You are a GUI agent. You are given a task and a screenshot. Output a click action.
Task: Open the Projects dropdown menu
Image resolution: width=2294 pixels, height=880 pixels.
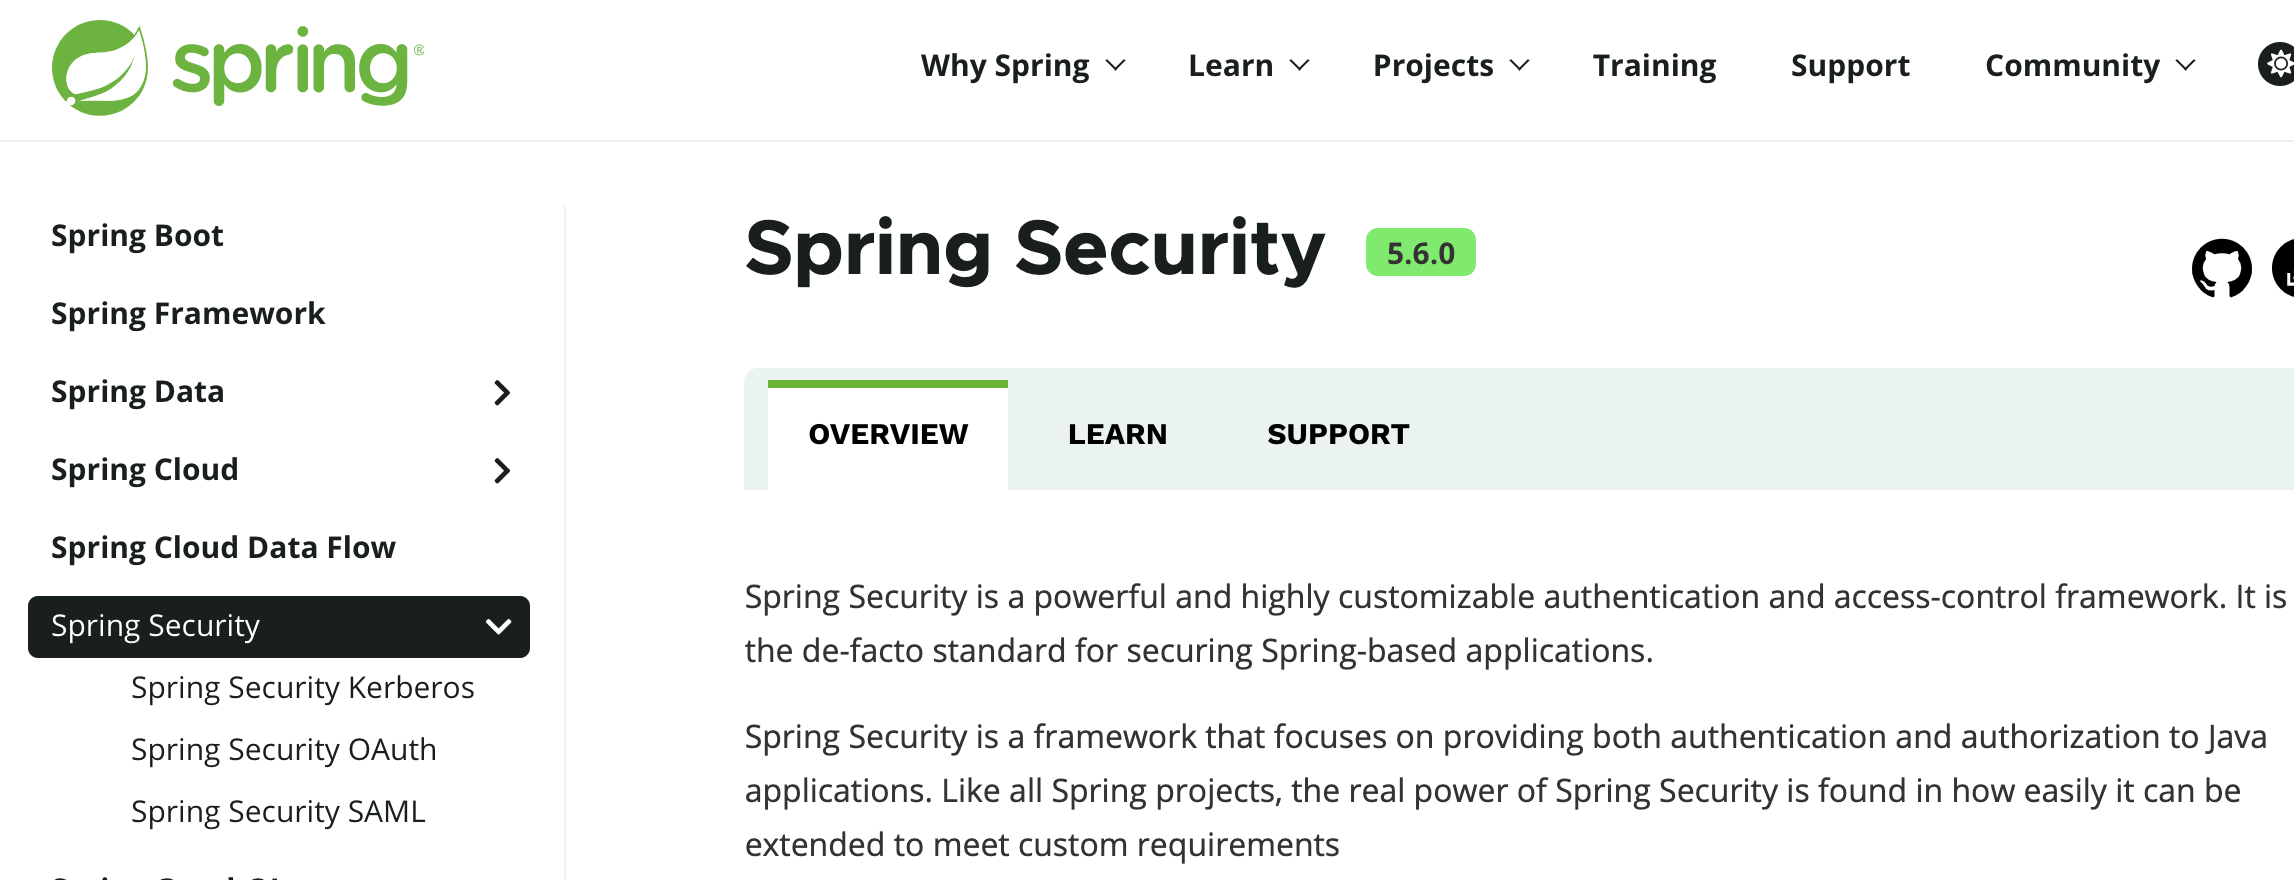pyautogui.click(x=1450, y=66)
